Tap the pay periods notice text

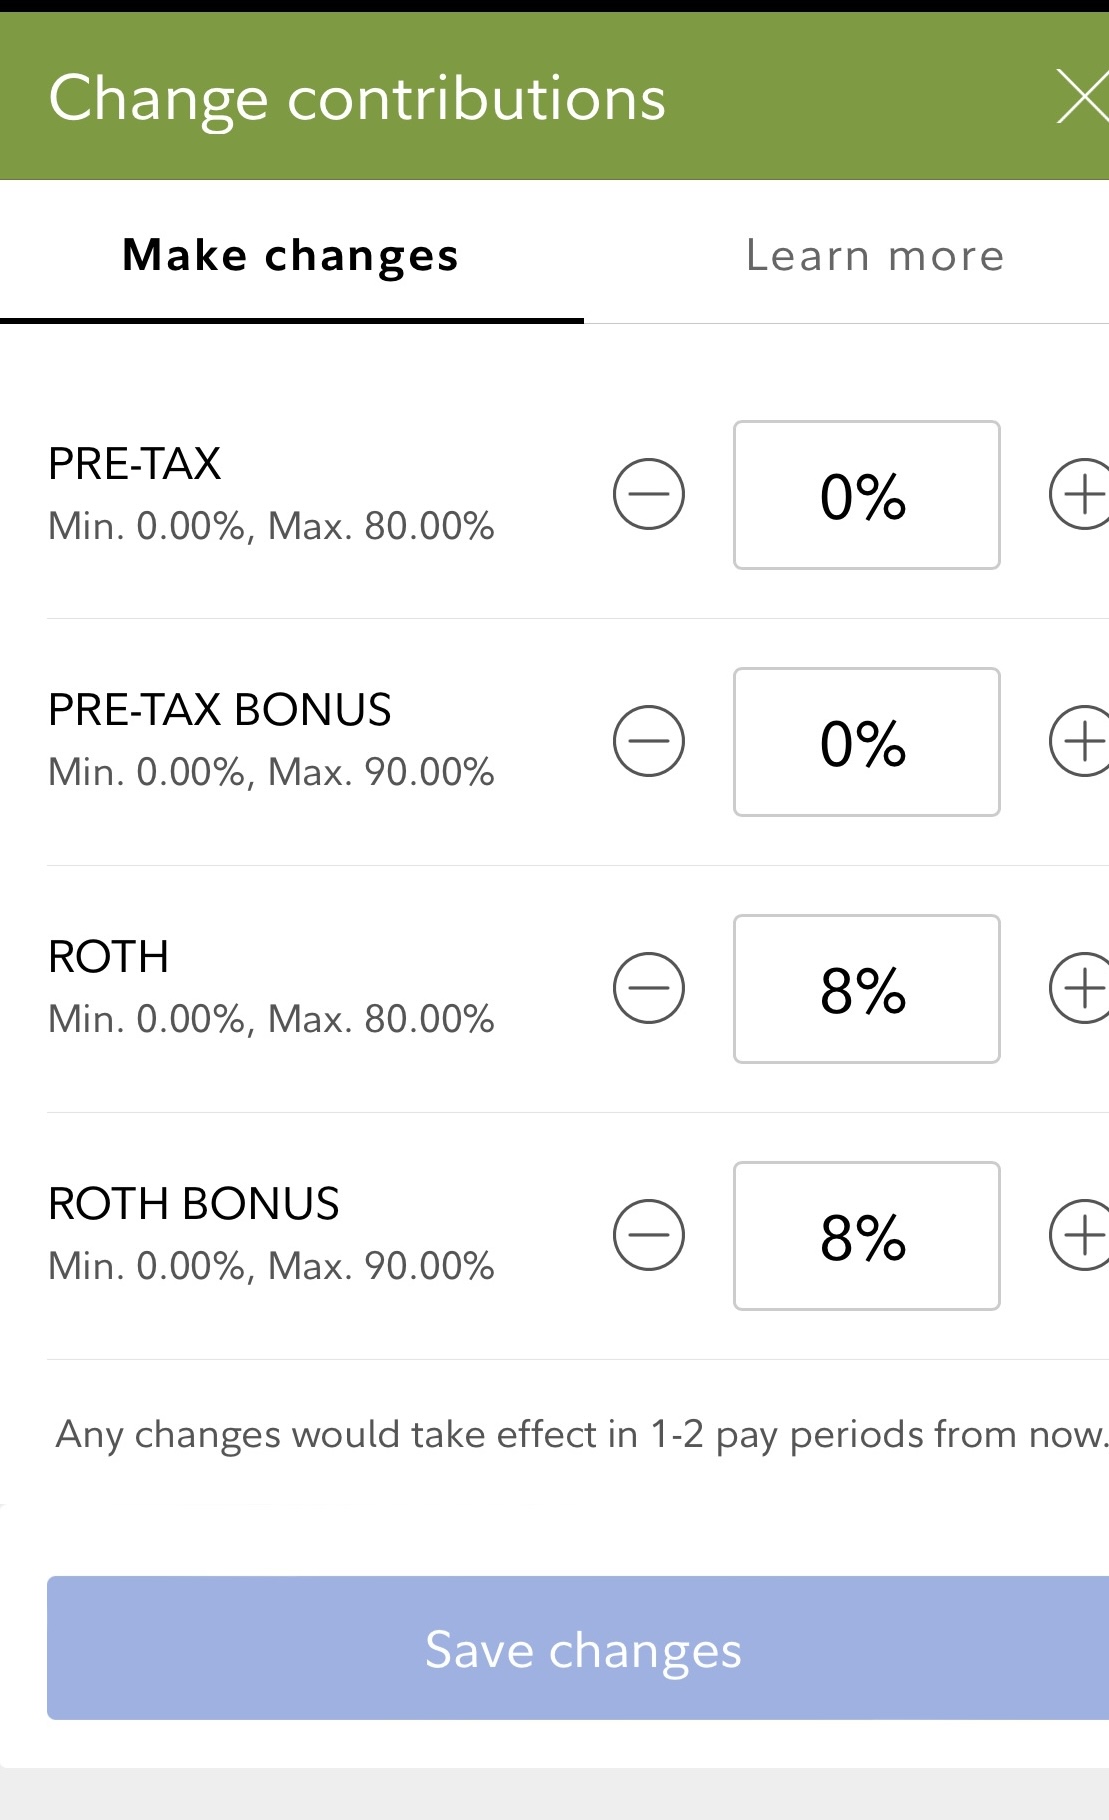582,1434
